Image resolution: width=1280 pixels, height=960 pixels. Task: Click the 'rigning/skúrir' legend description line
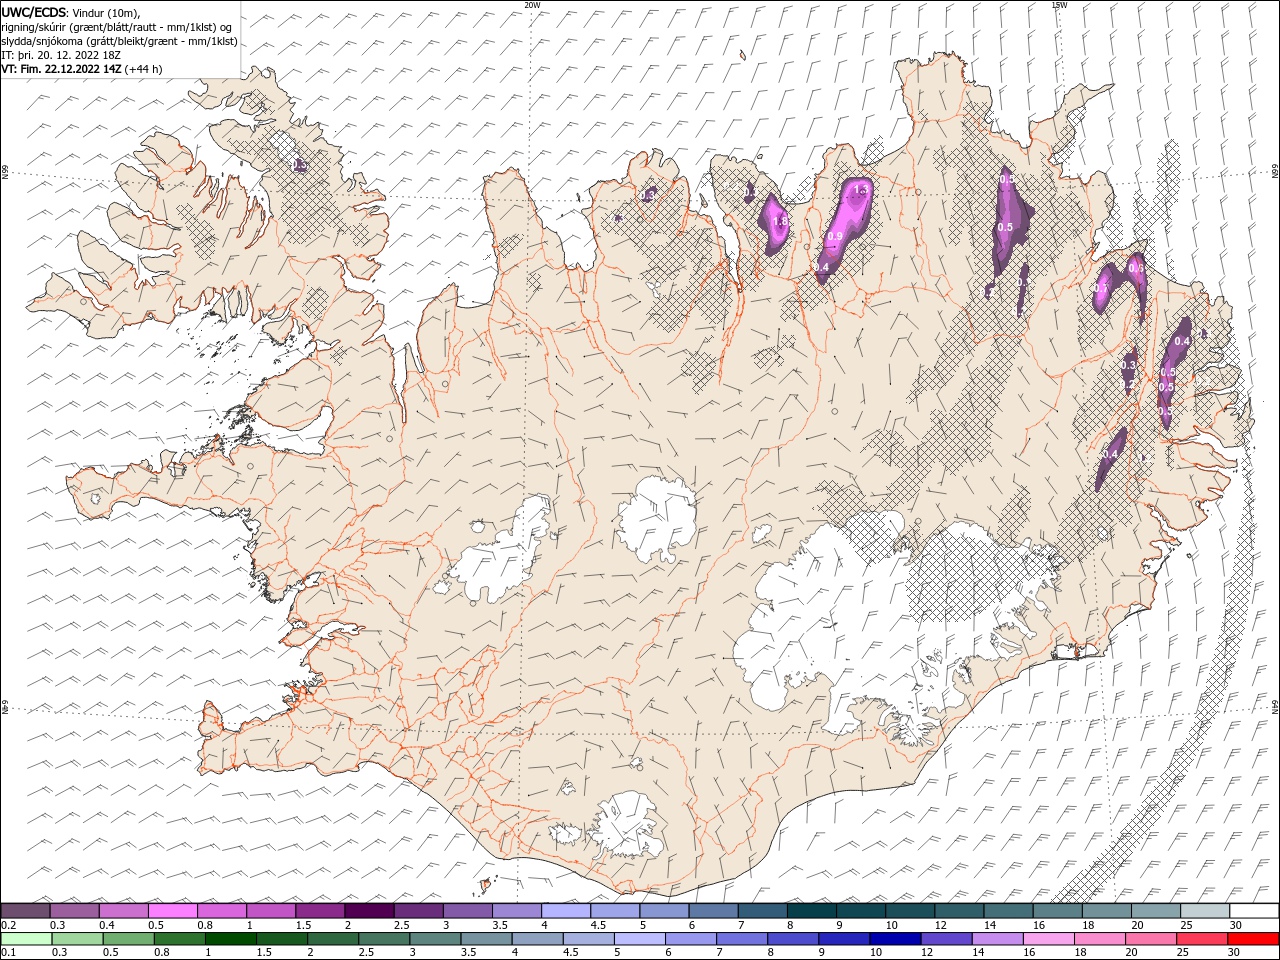pyautogui.click(x=116, y=27)
